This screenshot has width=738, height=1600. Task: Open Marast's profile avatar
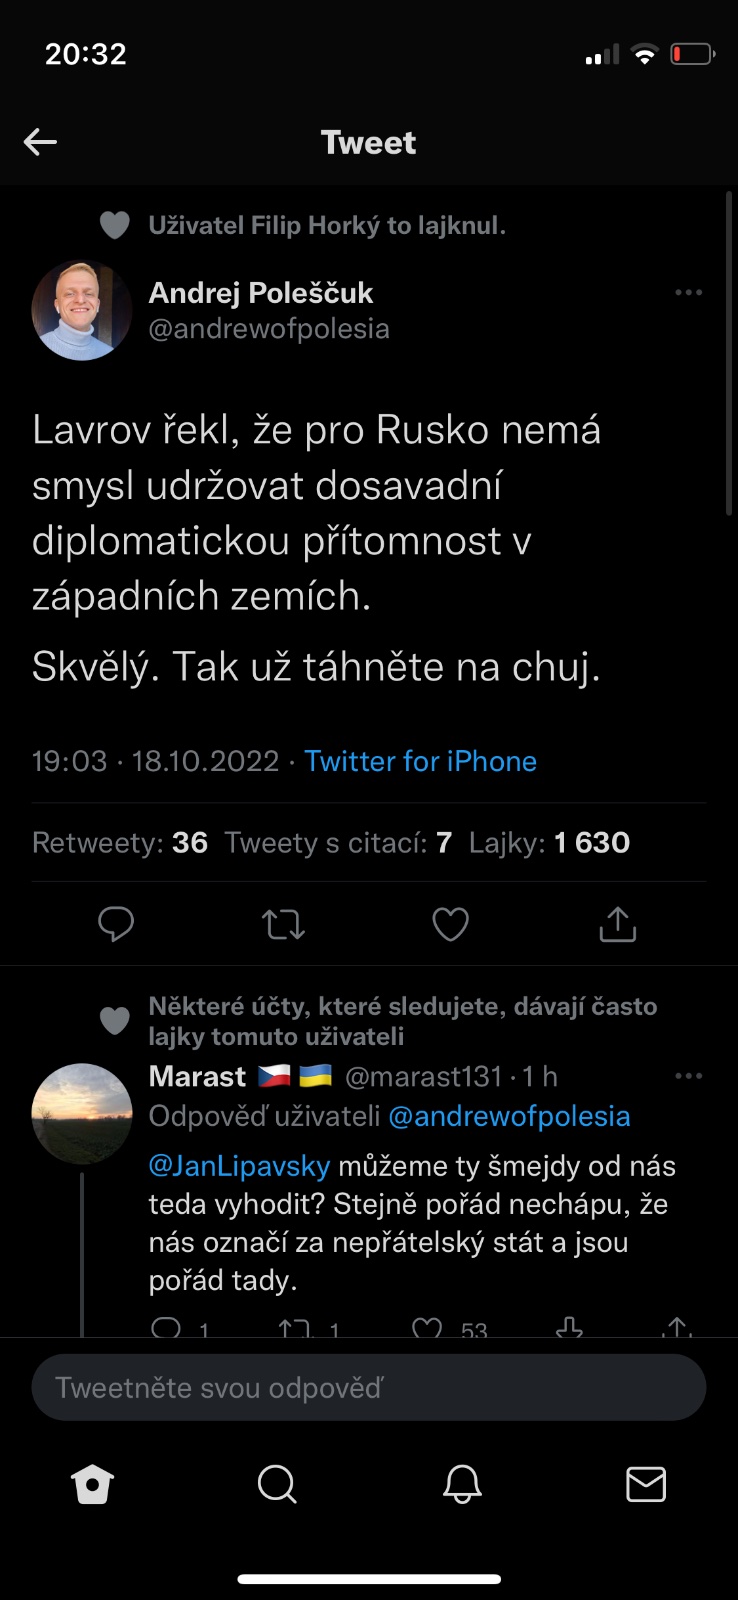pyautogui.click(x=82, y=1113)
